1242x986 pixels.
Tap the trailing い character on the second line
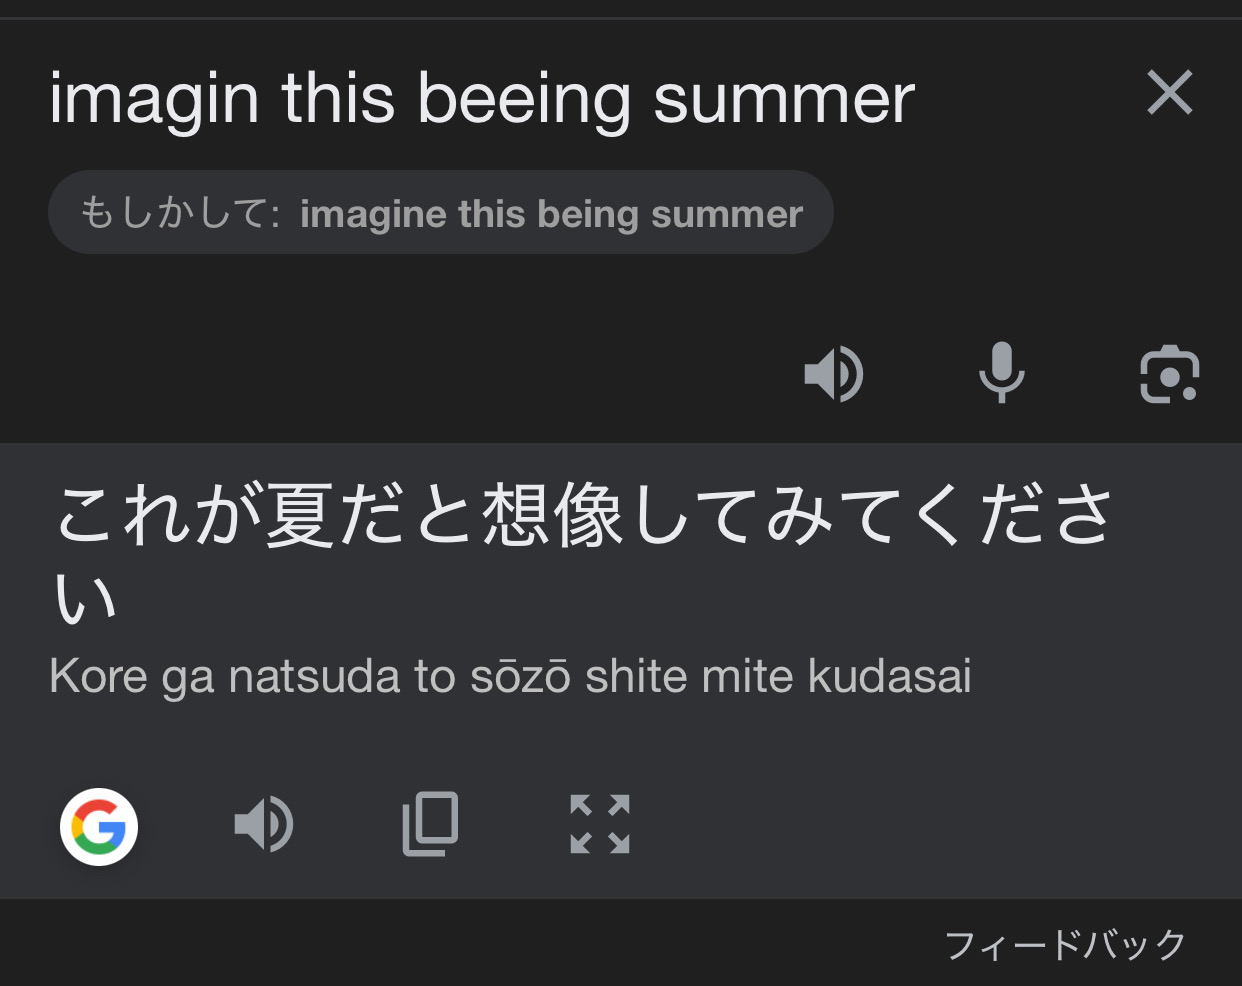[x=85, y=599]
